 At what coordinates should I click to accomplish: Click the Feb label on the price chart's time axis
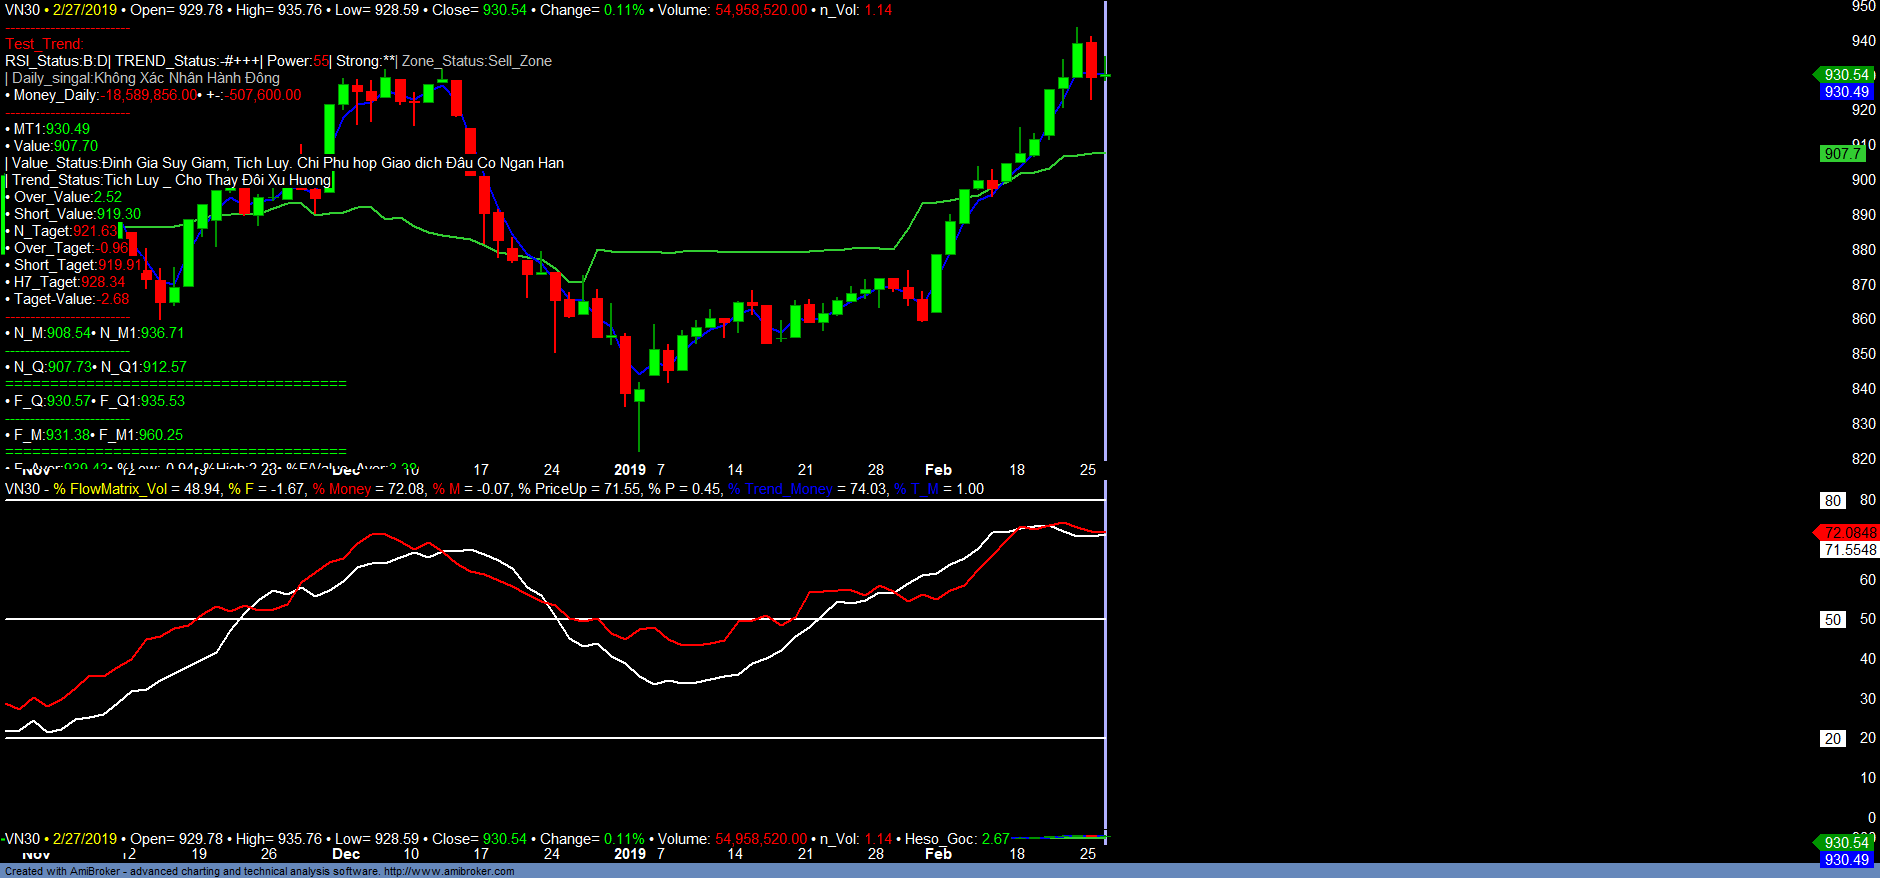click(938, 470)
